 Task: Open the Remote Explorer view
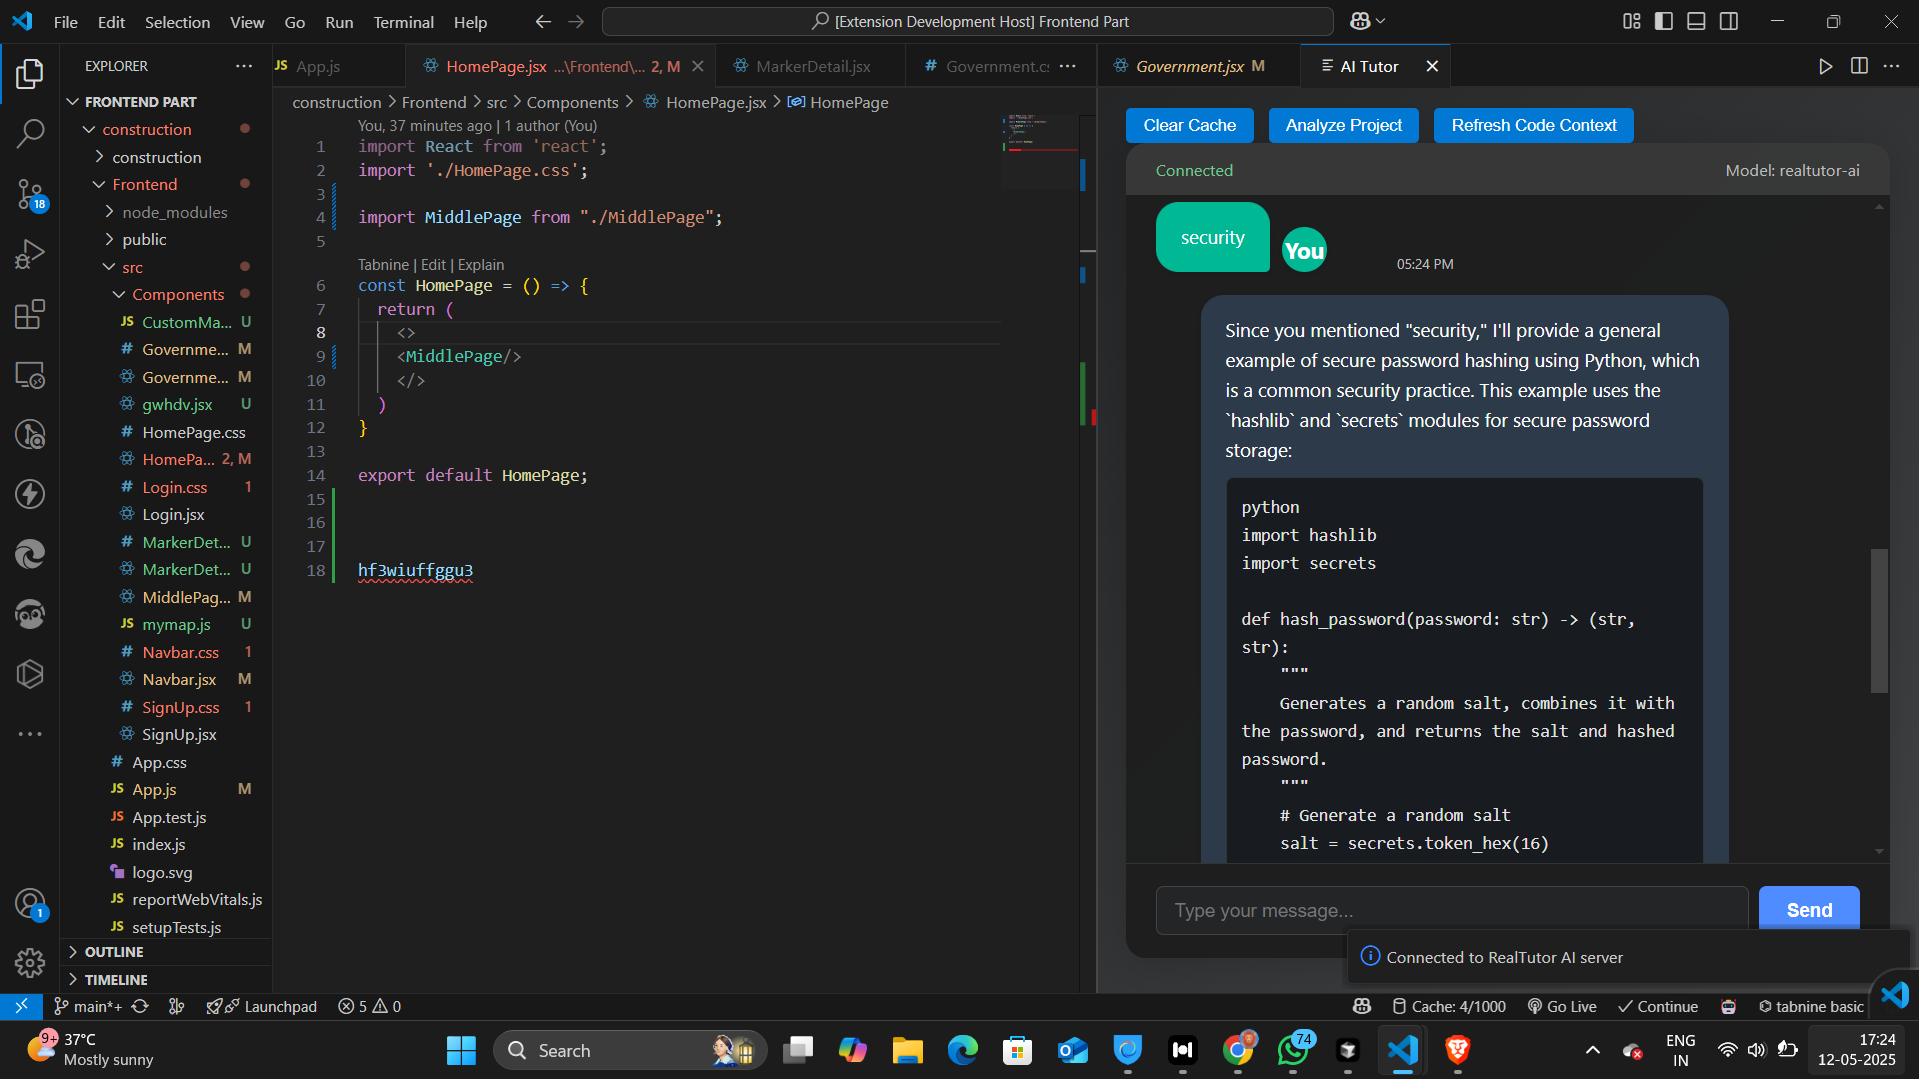pyautogui.click(x=30, y=375)
